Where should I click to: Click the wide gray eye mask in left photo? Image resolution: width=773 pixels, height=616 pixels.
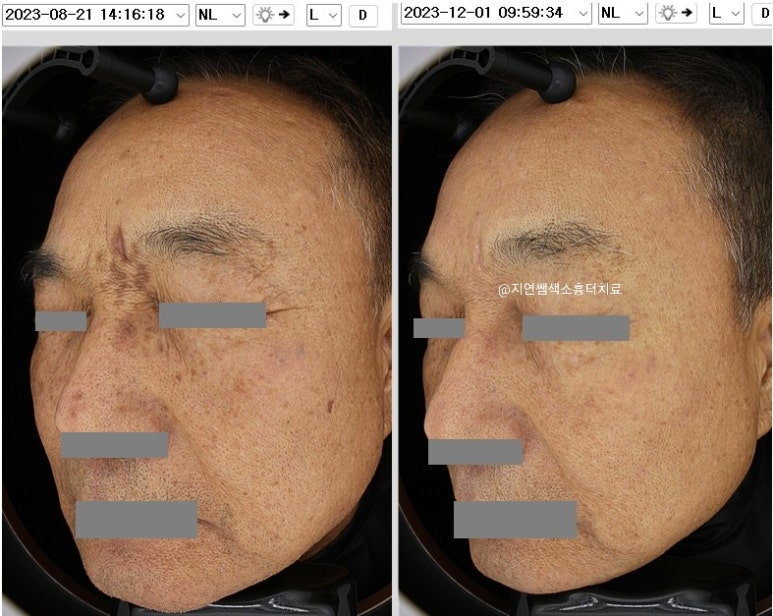point(212,315)
